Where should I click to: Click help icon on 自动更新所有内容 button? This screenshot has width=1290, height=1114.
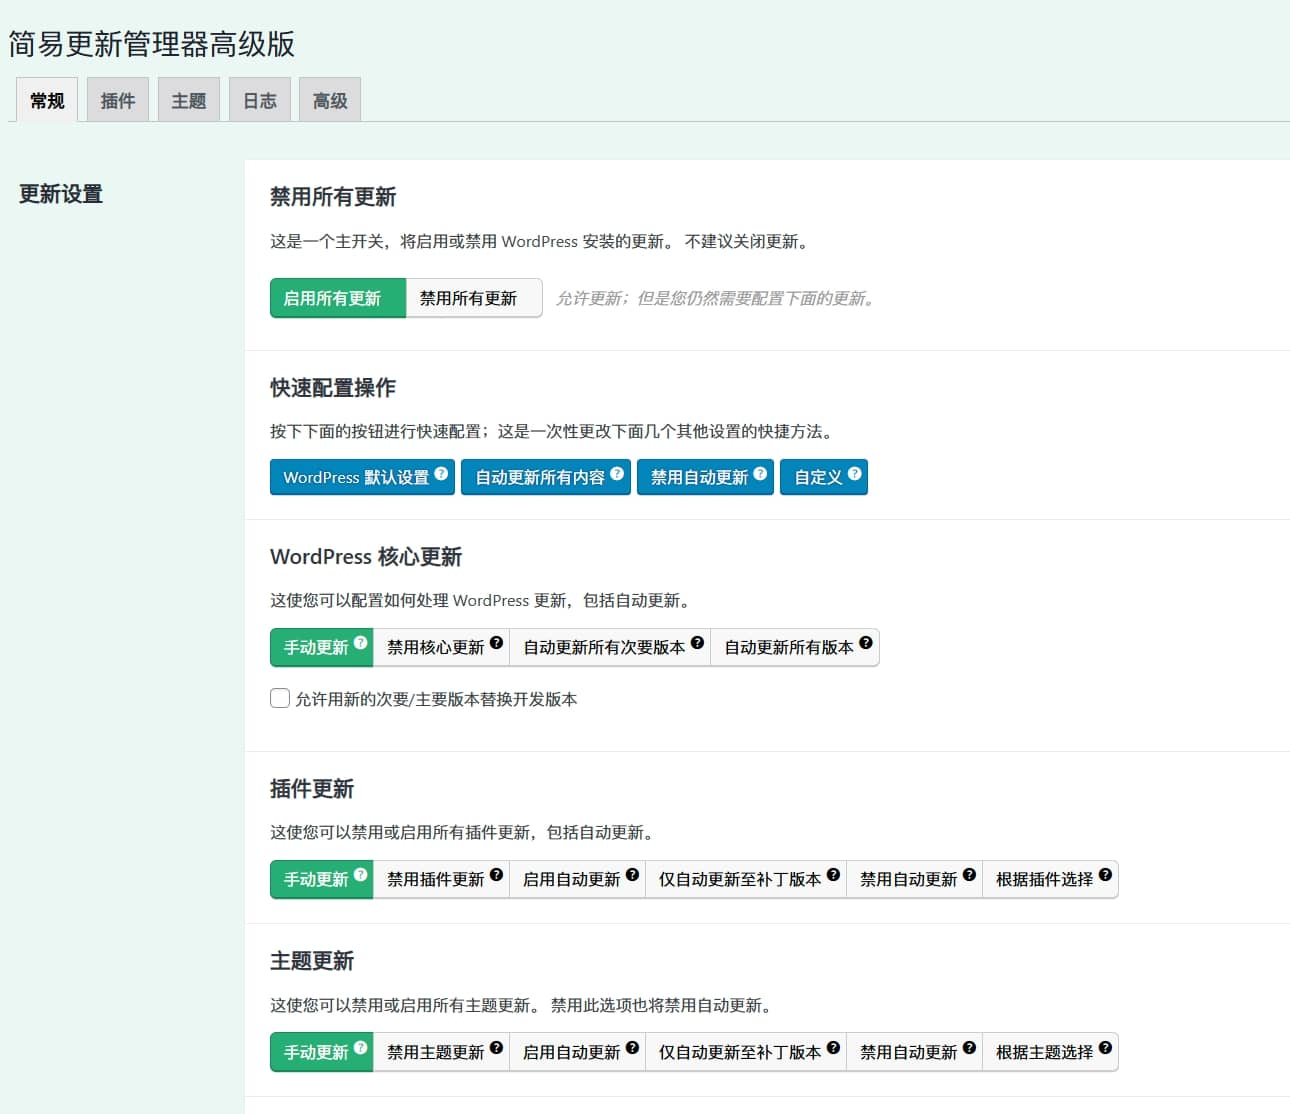click(617, 474)
